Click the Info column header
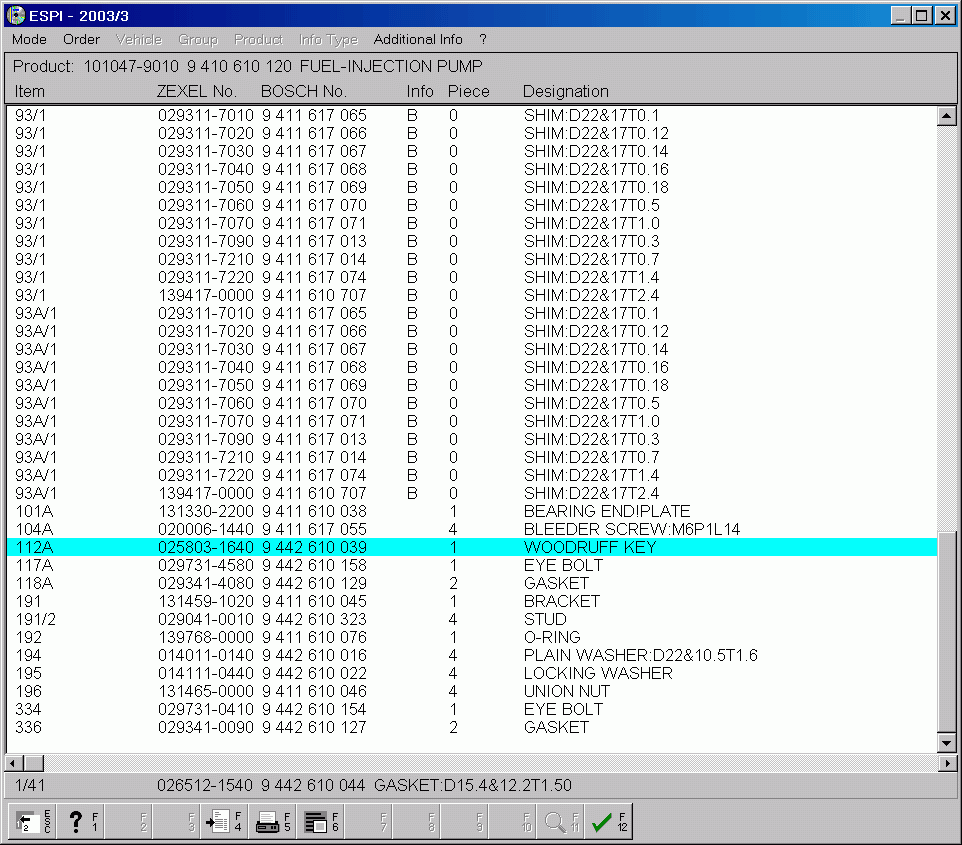The height and width of the screenshot is (845, 962). point(420,91)
